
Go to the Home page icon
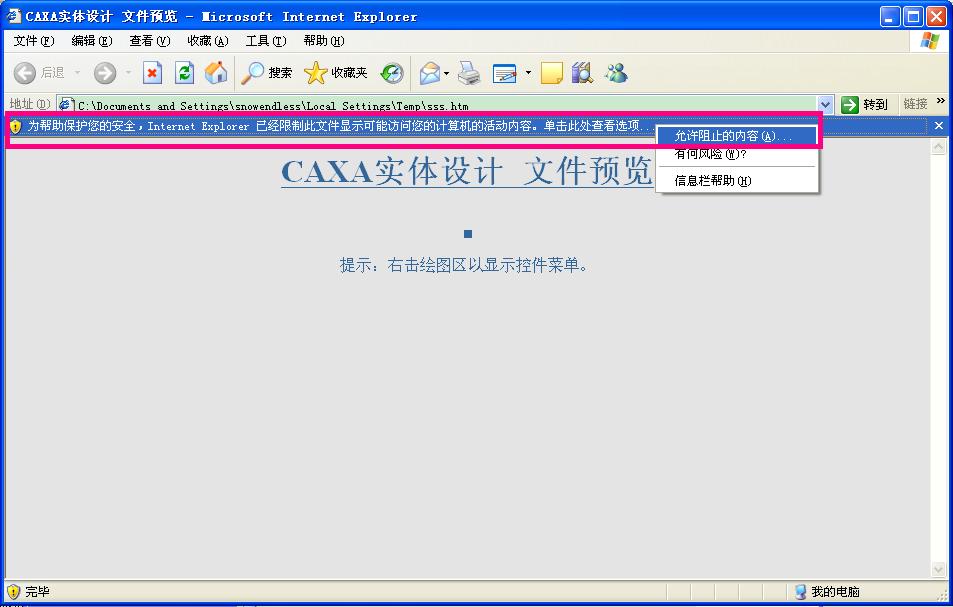(216, 73)
